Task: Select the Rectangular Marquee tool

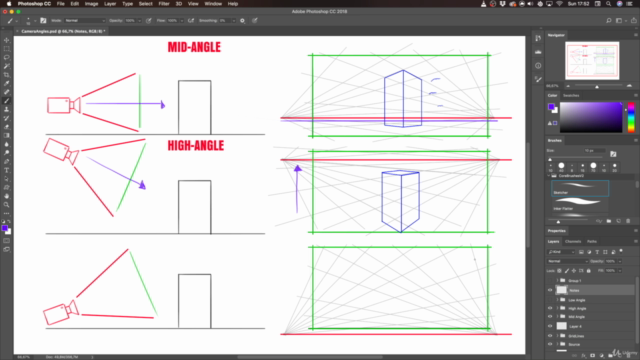Action: [x=7, y=49]
